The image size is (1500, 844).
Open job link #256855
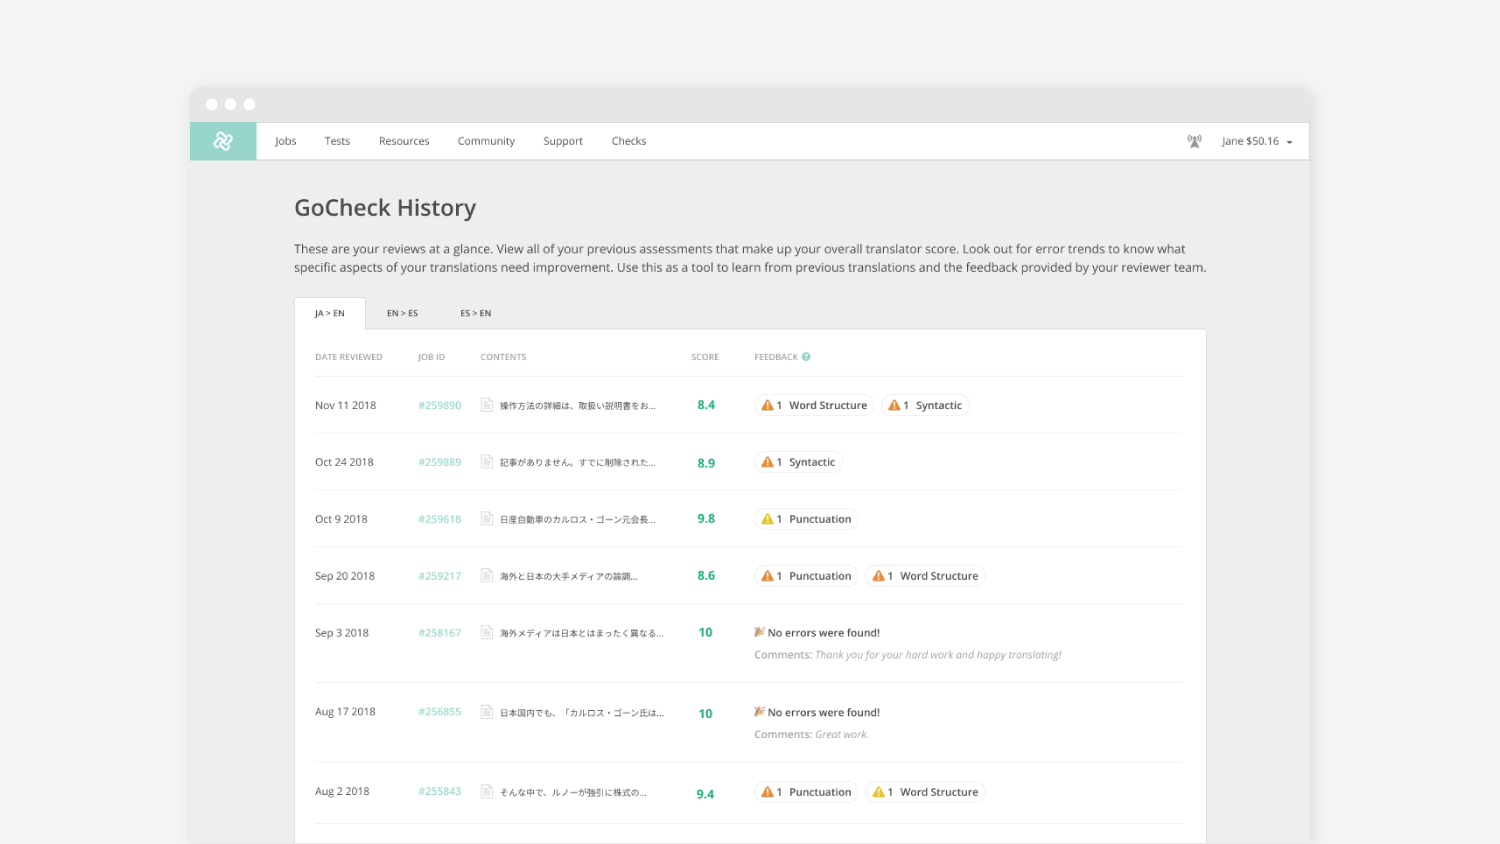[x=440, y=712]
